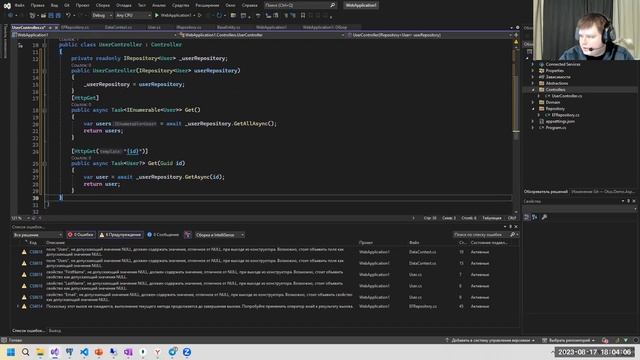Open the Git menu
Screen dimensions: 640x360
click(x=67, y=5)
